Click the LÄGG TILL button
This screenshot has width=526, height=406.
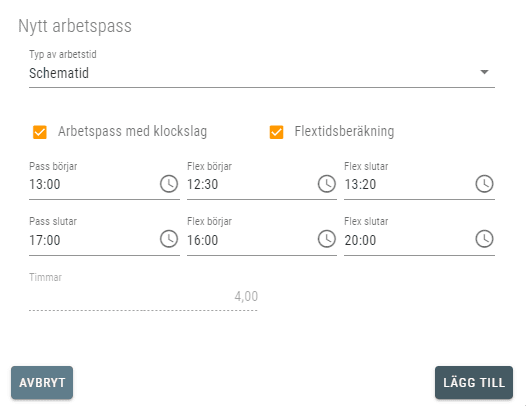474,383
